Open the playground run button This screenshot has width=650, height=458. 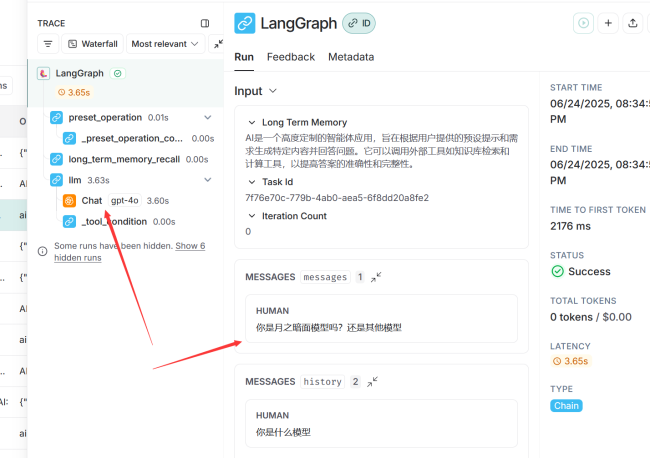(x=583, y=23)
